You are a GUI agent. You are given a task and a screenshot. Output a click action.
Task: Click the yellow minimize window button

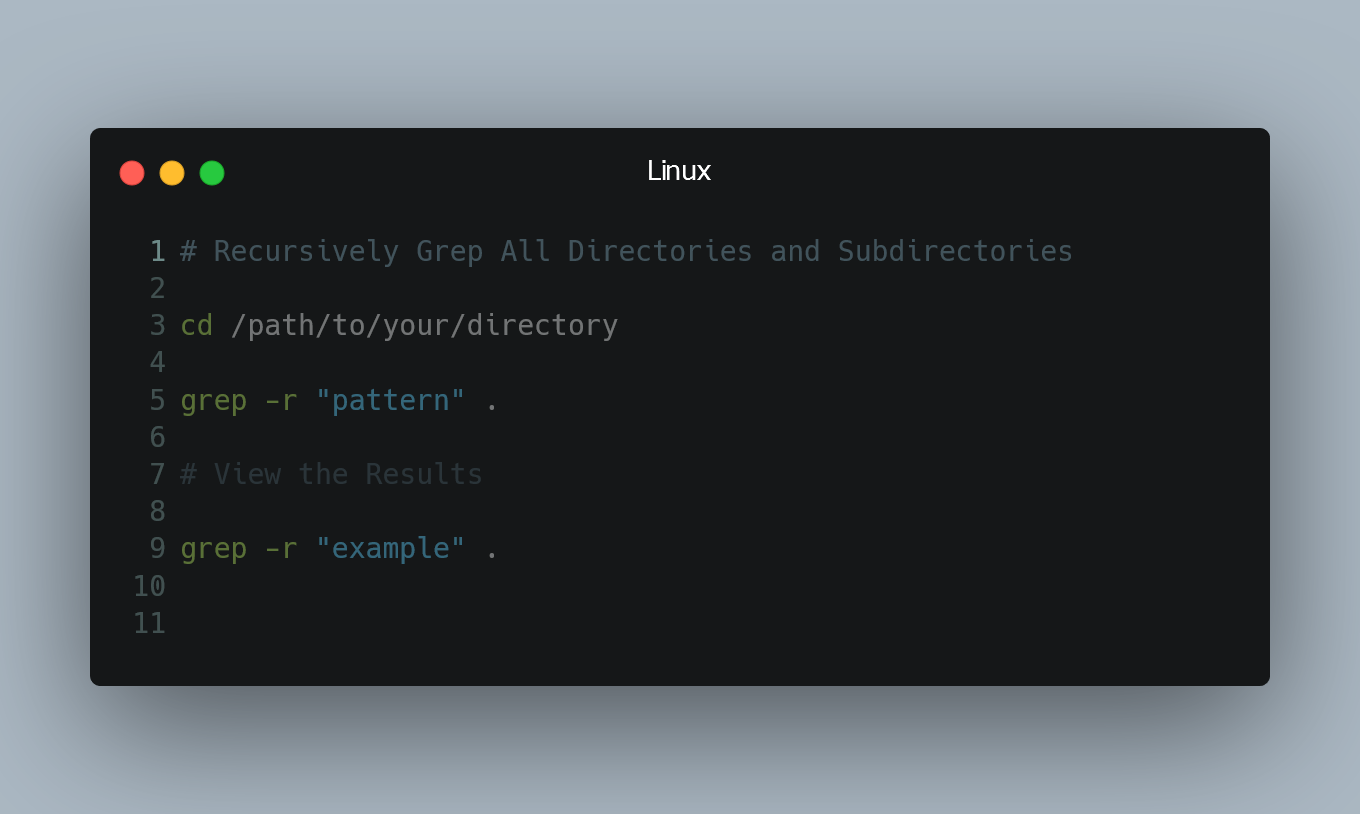coord(172,173)
